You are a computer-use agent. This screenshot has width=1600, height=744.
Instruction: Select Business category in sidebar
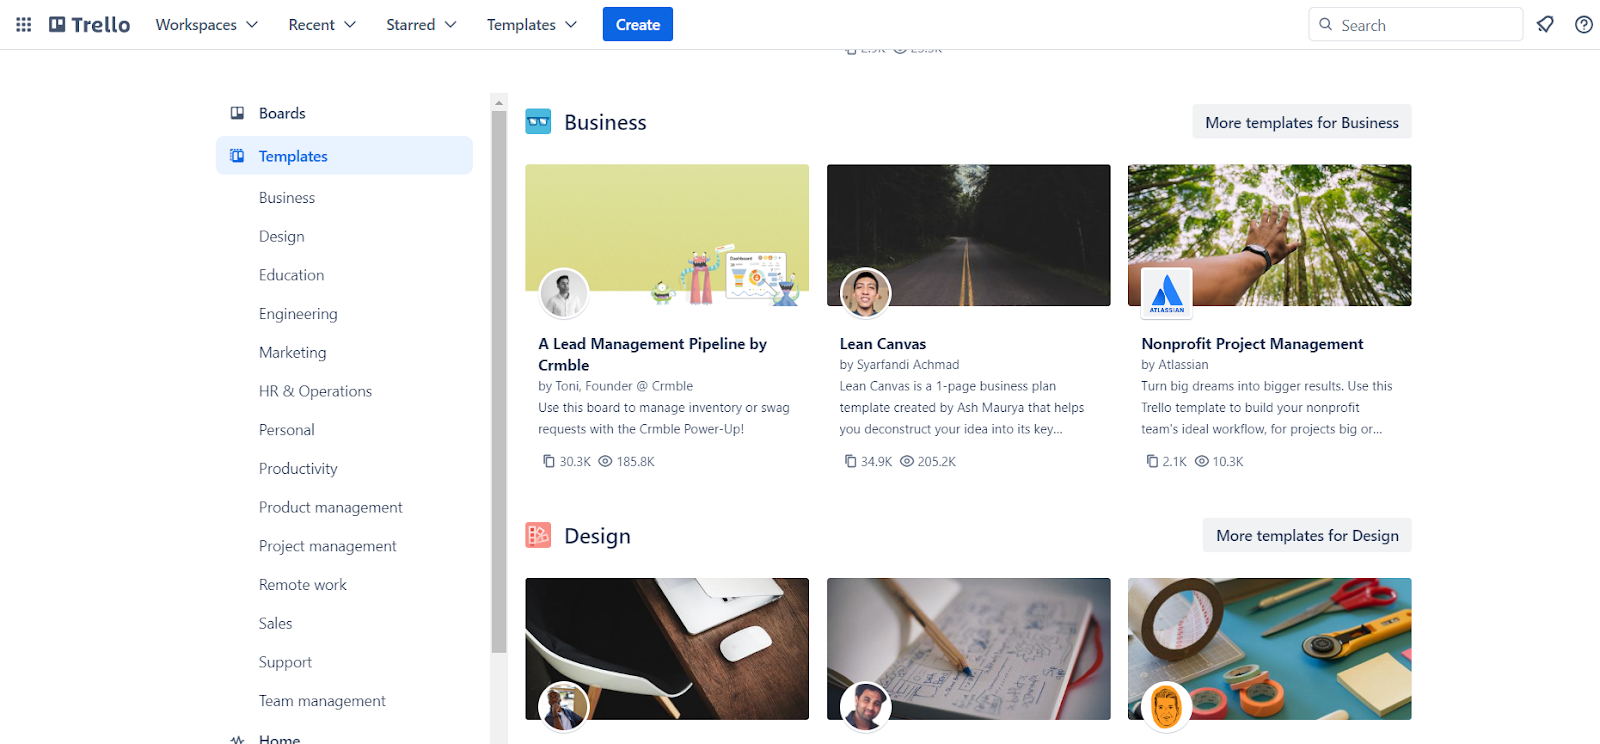tap(287, 198)
